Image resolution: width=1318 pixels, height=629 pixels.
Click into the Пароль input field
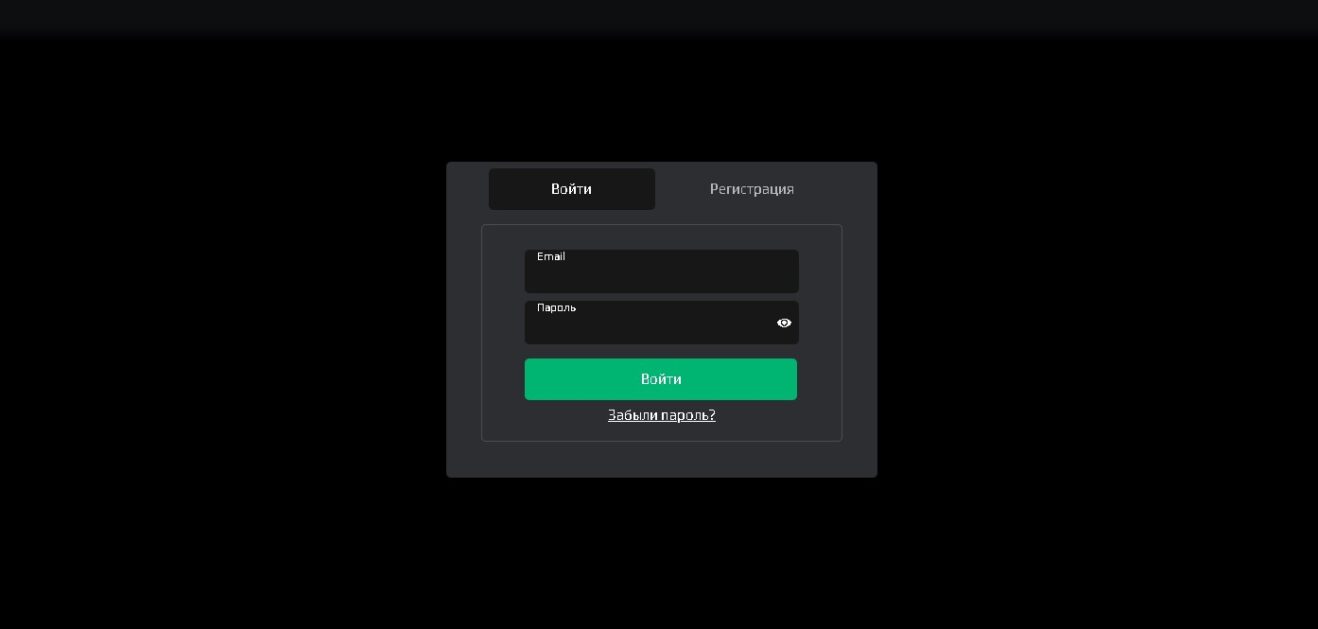(650, 326)
